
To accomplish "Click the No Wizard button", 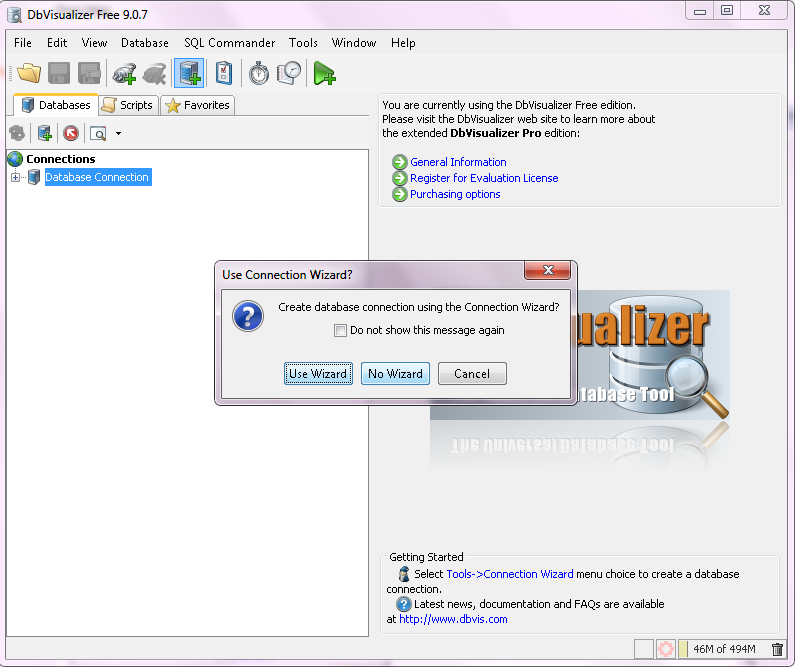I will click(395, 374).
